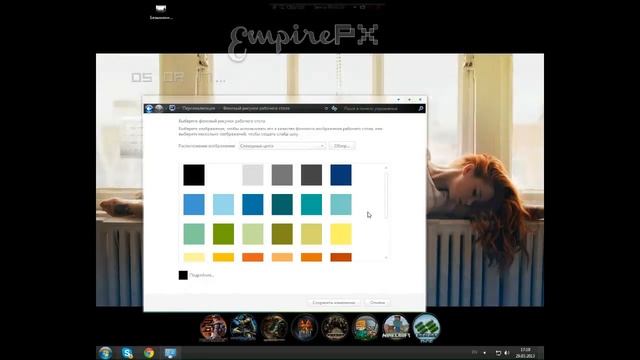This screenshot has width=640, height=360.
Task: Pick the light gray color swatch
Action: tap(253, 175)
